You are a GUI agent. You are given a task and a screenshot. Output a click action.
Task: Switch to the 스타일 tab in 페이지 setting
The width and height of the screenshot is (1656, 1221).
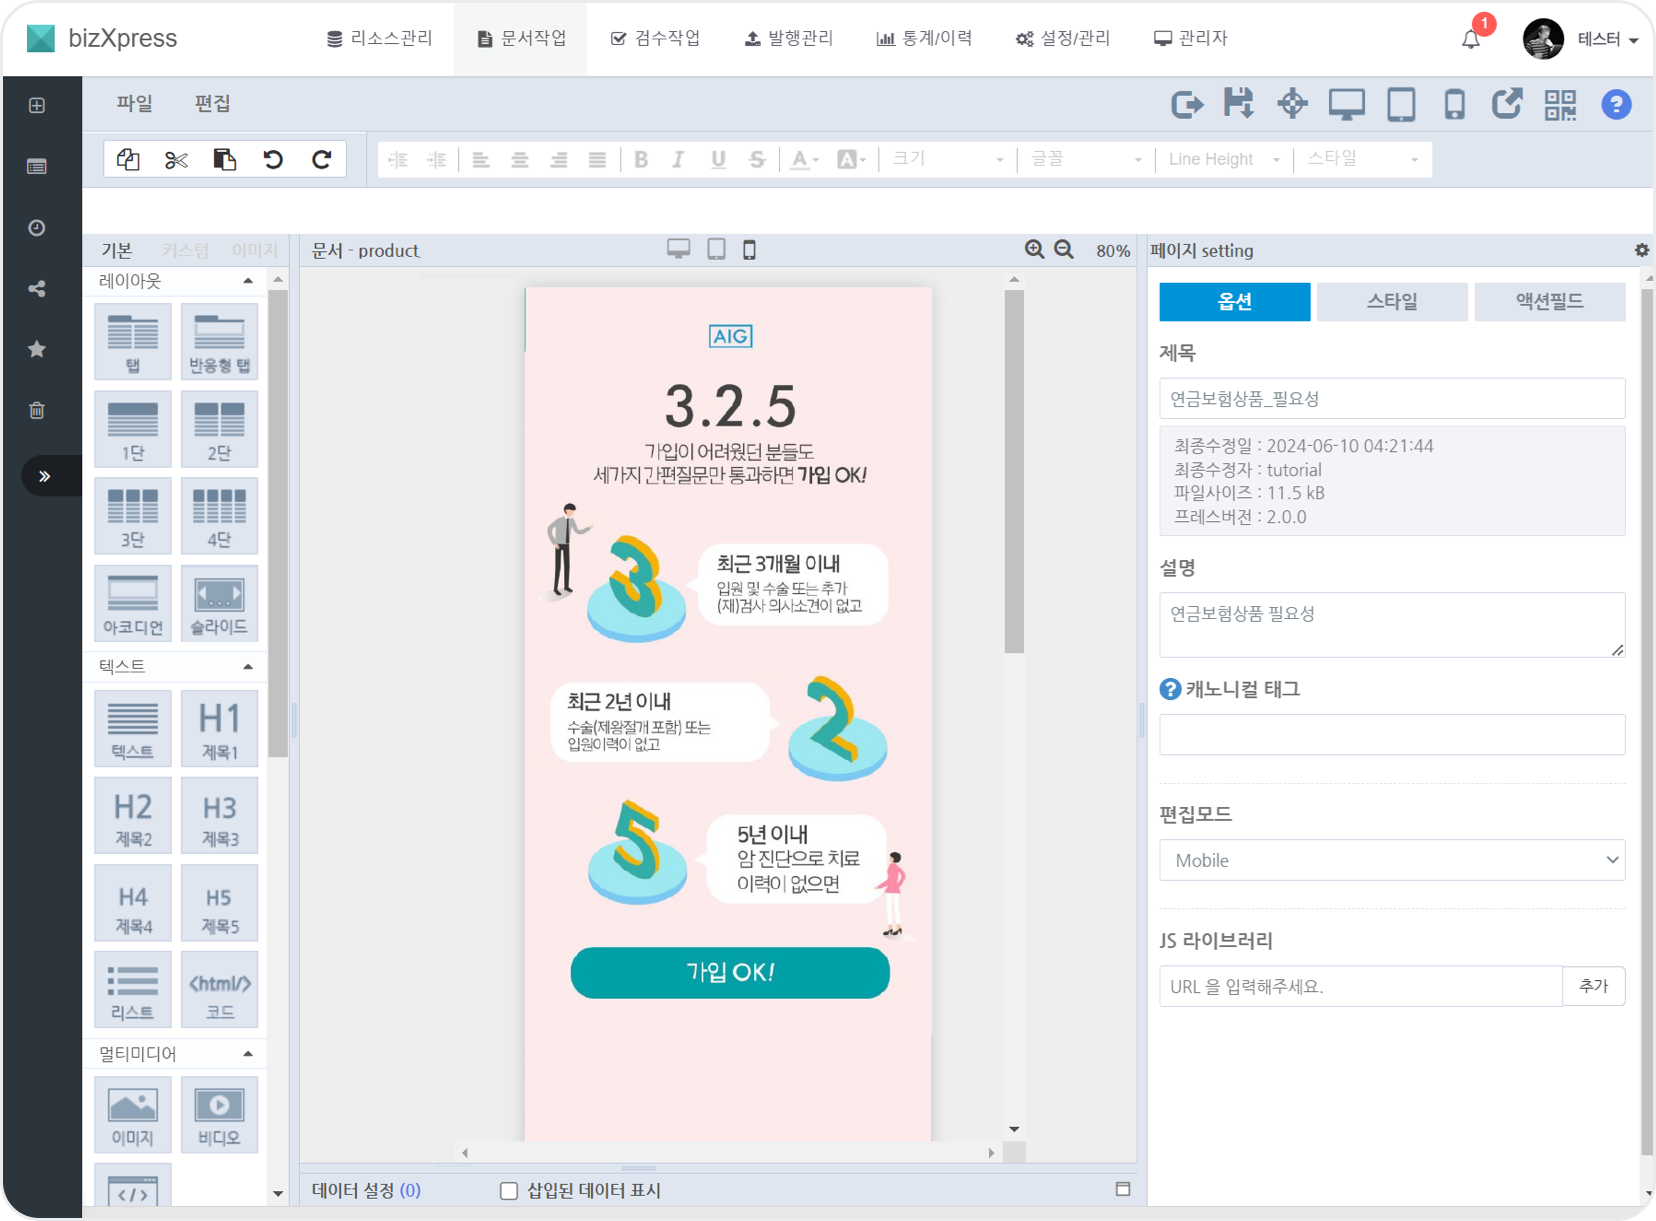point(1393,301)
